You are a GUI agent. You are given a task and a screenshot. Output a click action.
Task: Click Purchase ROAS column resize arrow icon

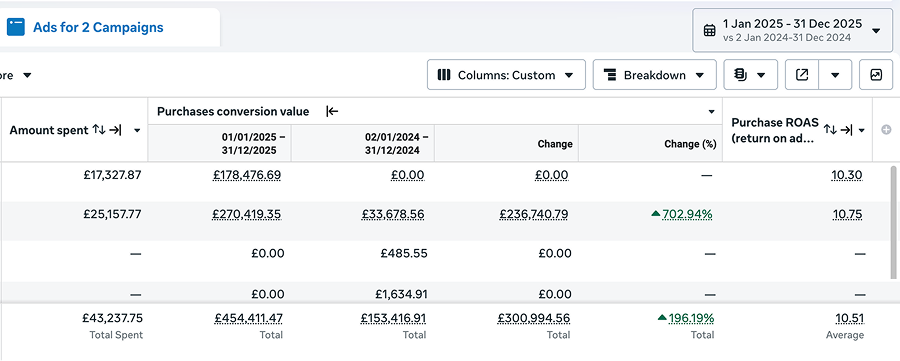click(847, 130)
